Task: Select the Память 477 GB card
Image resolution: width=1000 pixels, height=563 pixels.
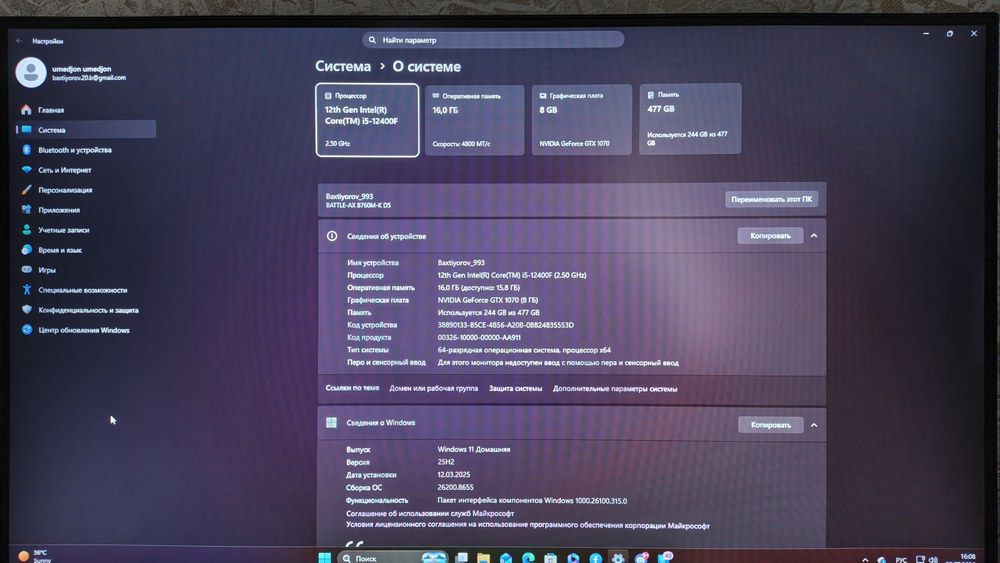Action: pos(690,119)
